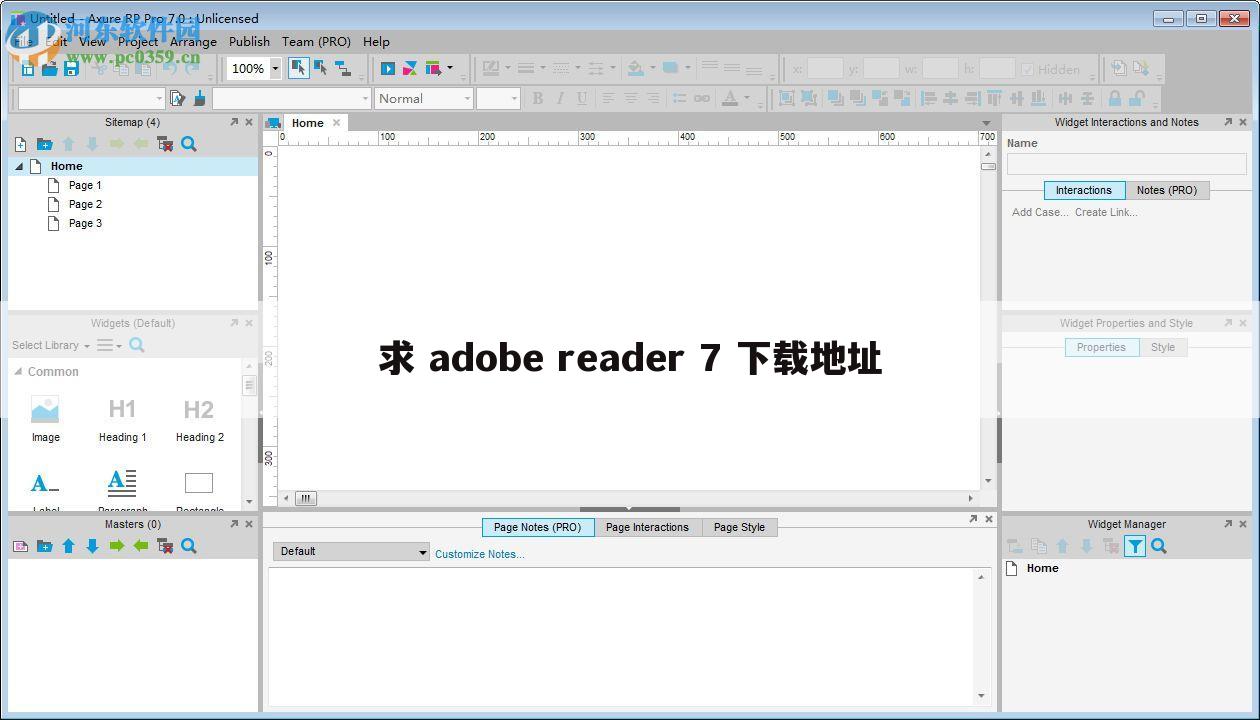Click the Open file folder icon
The width and height of the screenshot is (1260, 720).
tap(49, 69)
